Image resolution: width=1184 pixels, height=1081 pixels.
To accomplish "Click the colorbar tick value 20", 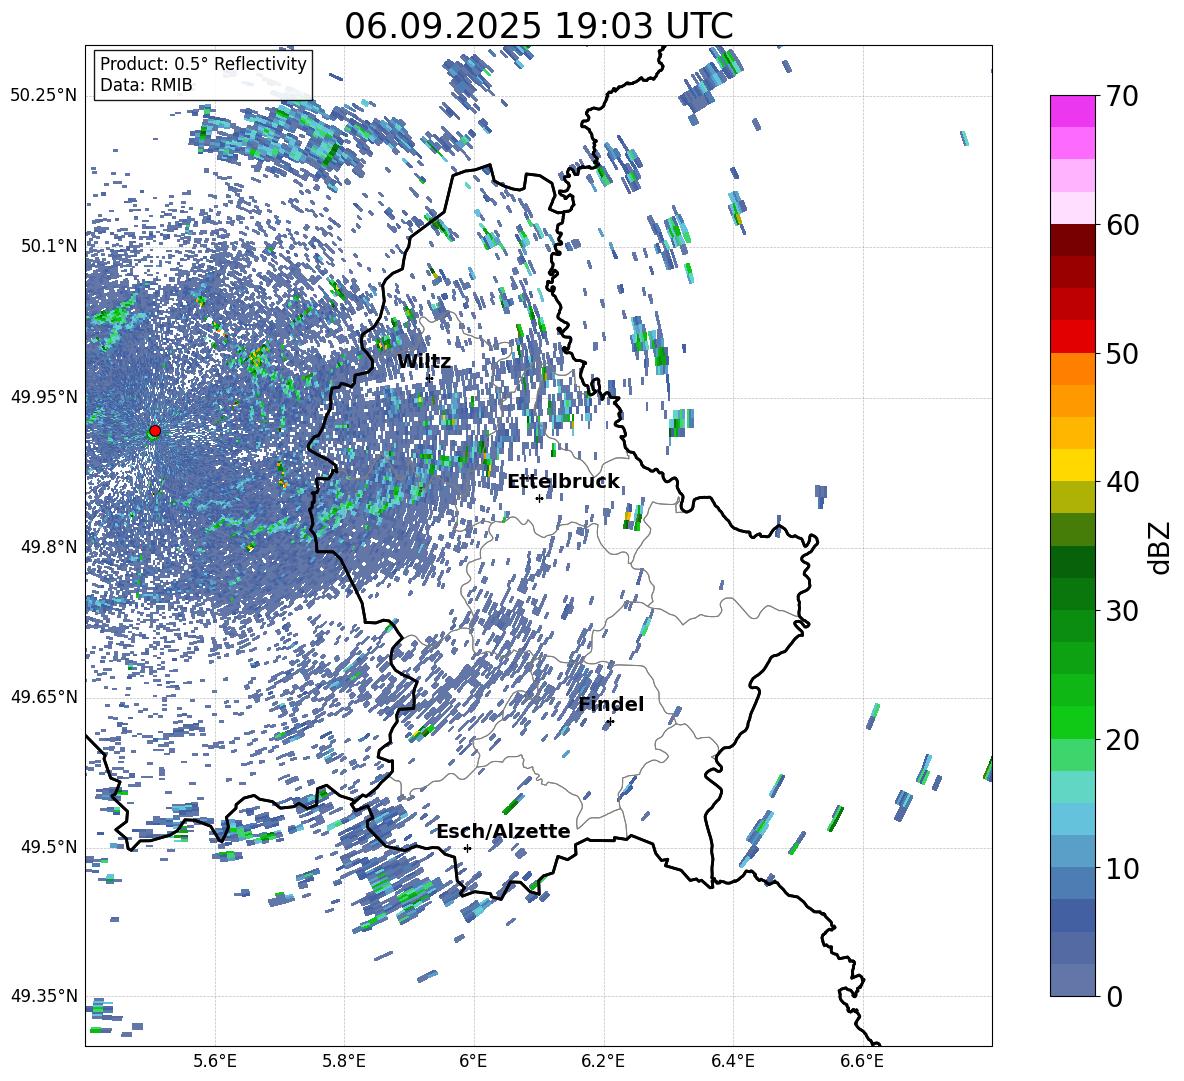I will pyautogui.click(x=1122, y=739).
